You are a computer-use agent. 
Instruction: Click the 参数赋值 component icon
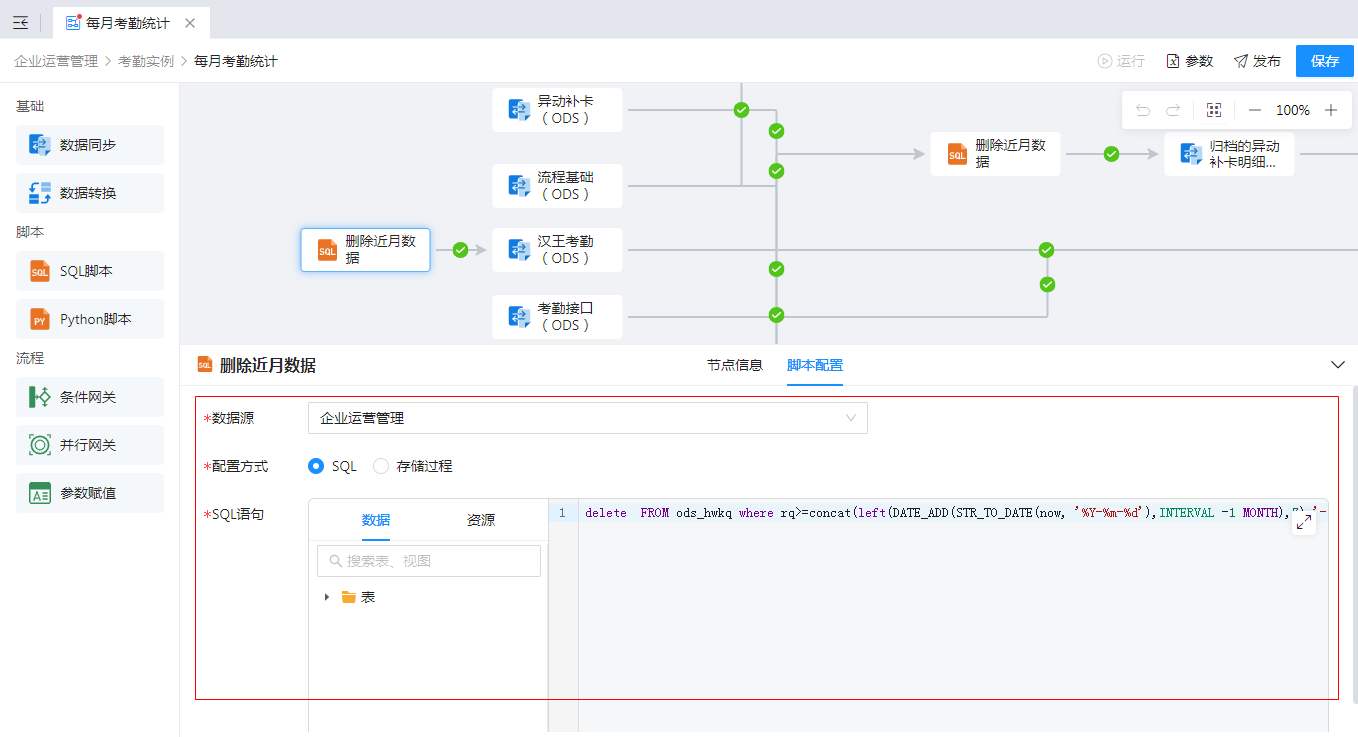coord(40,493)
